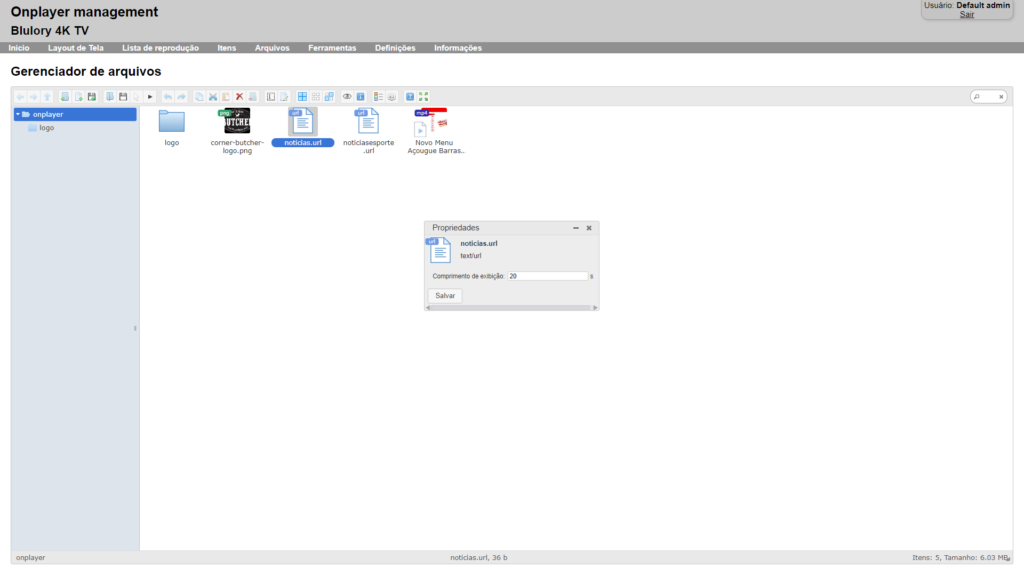Minimize the Propriedades dialog

576,228
